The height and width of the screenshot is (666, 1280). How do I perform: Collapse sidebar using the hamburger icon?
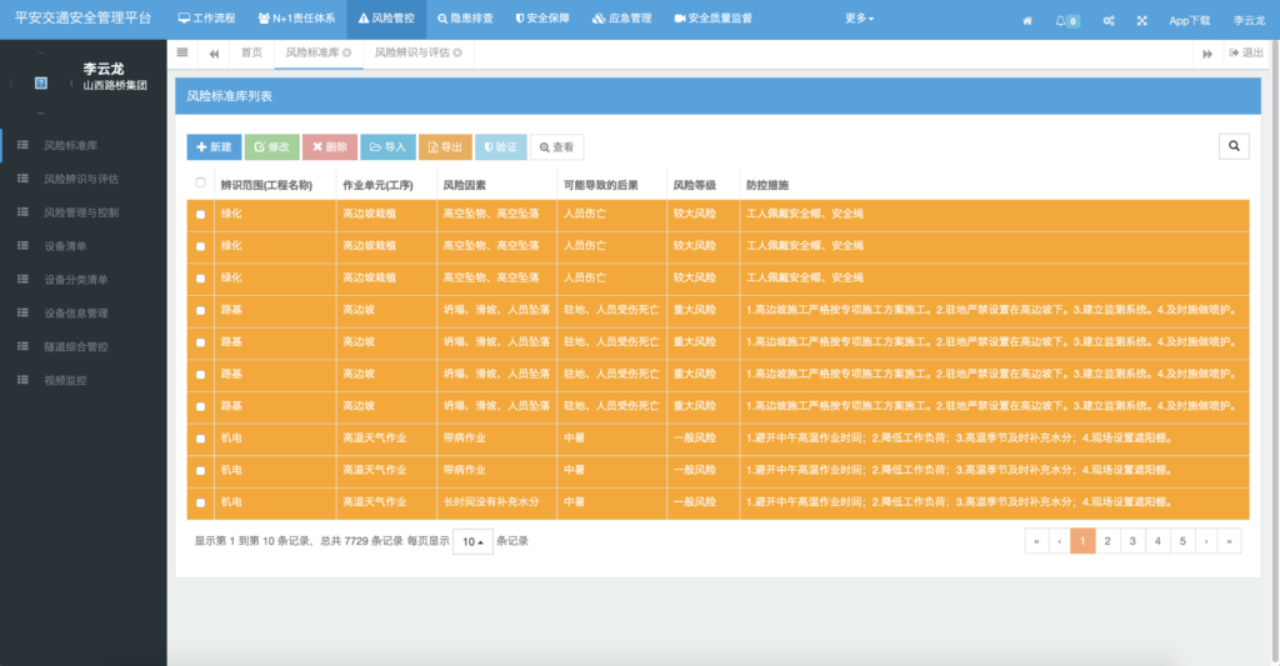pos(182,53)
